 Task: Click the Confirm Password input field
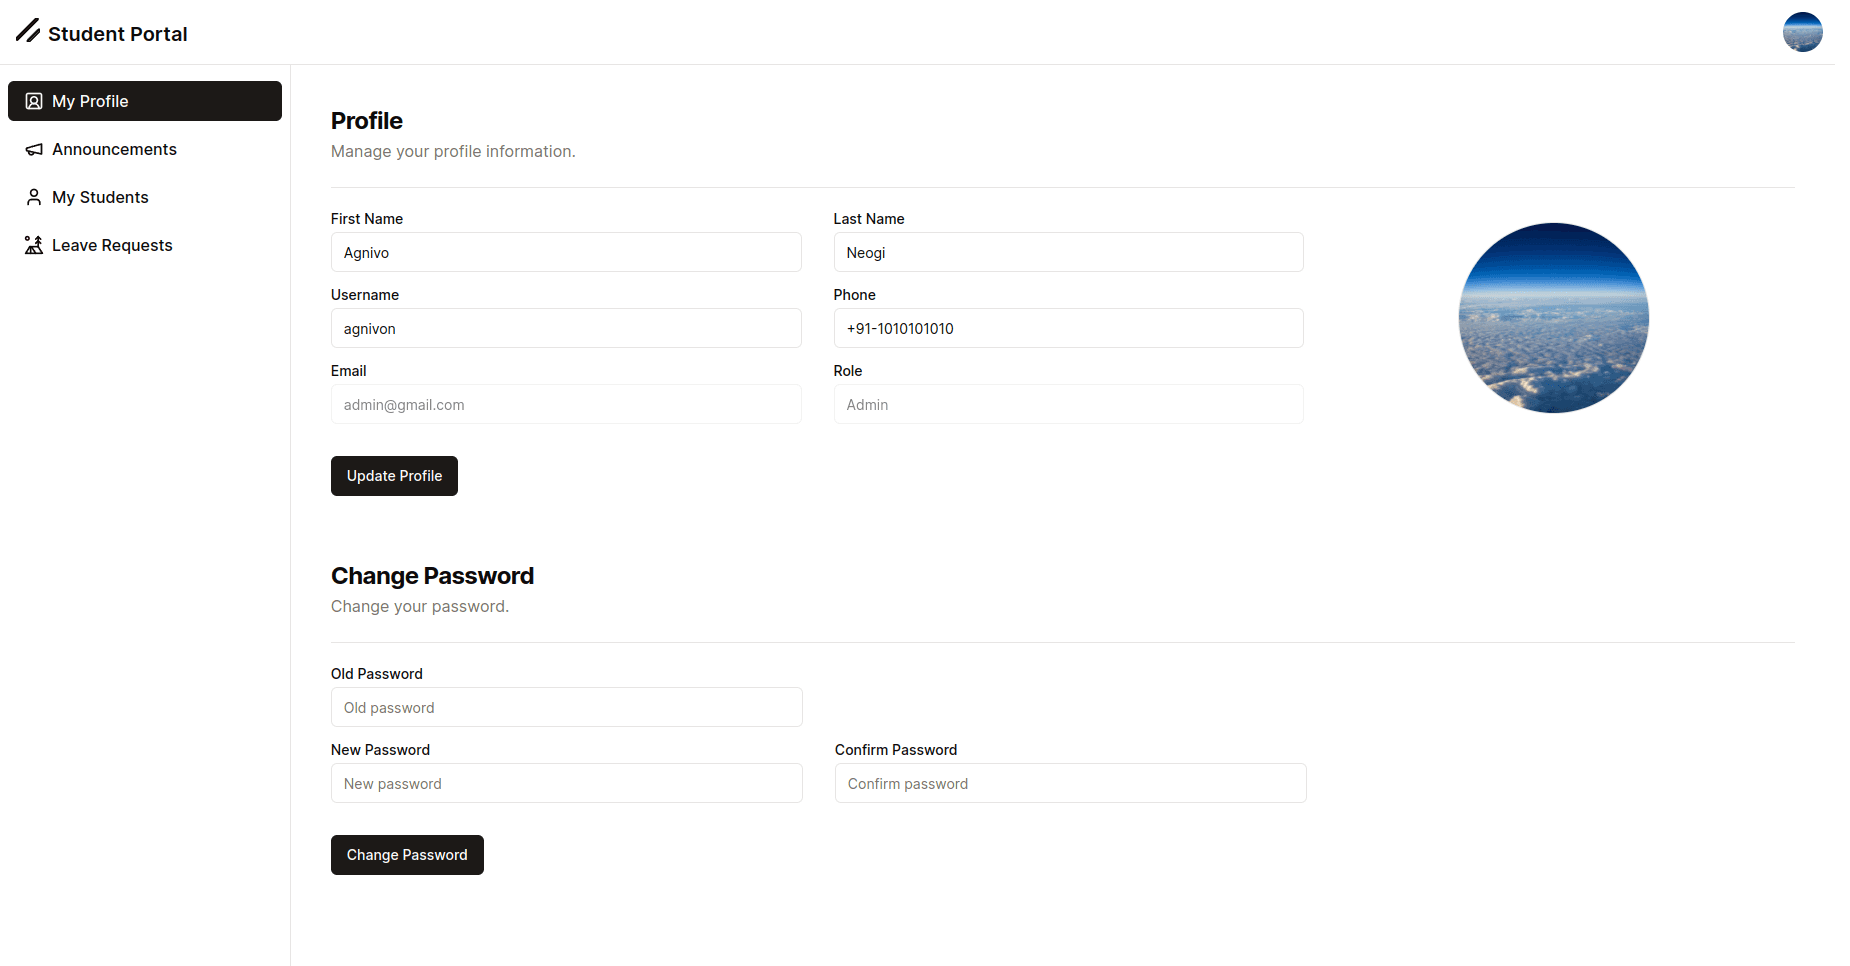[1070, 783]
